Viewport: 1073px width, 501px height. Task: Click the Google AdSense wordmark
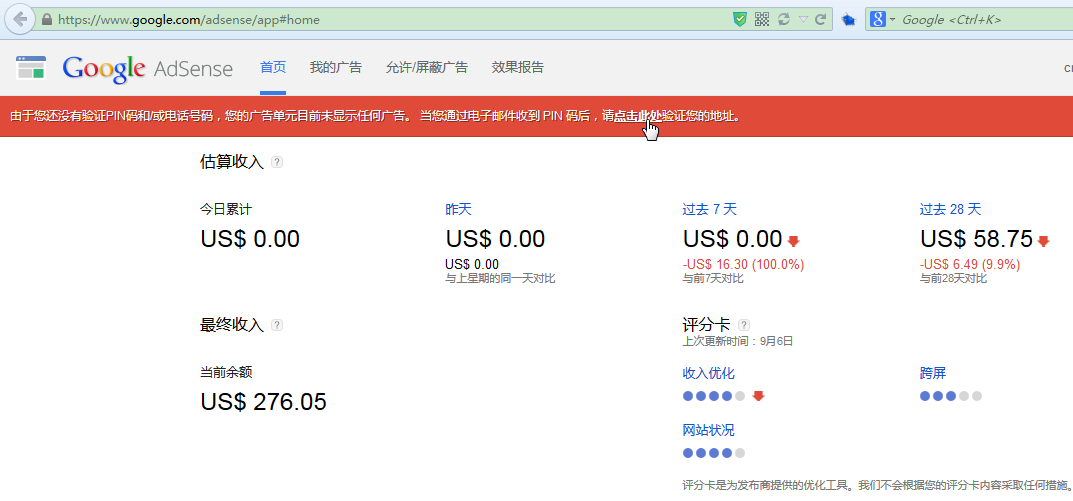(x=148, y=68)
